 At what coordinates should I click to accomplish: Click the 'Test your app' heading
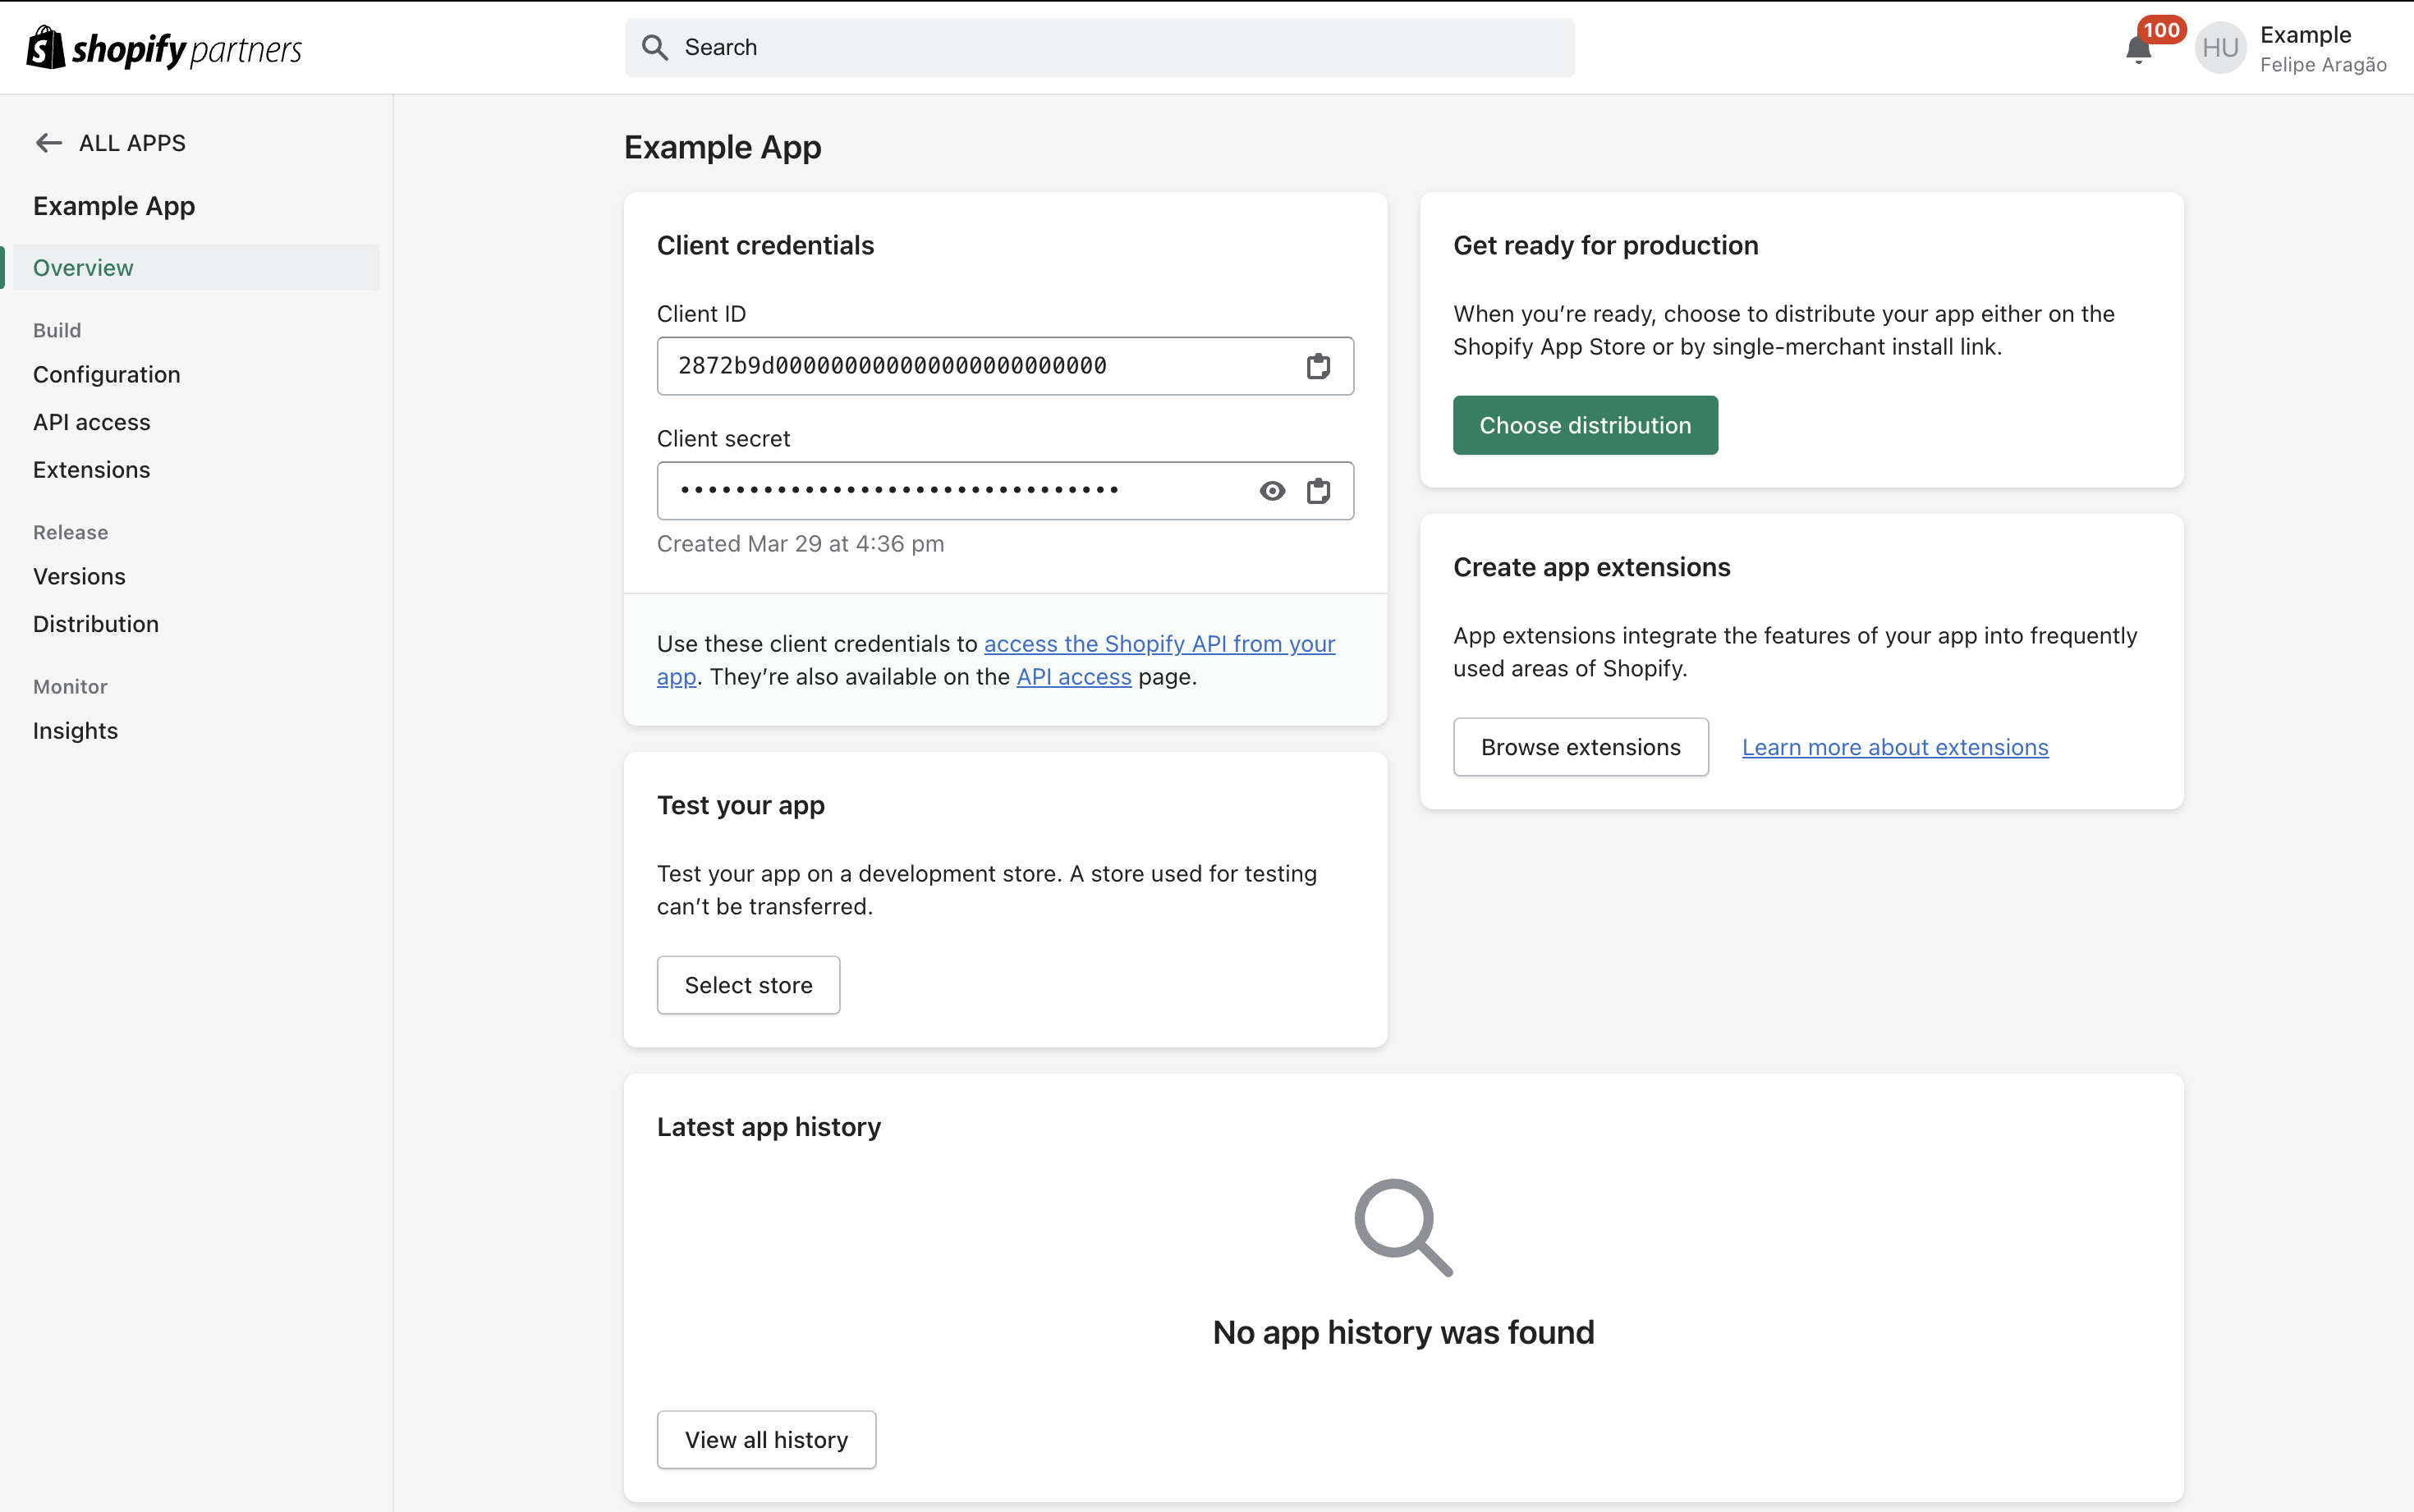(741, 806)
